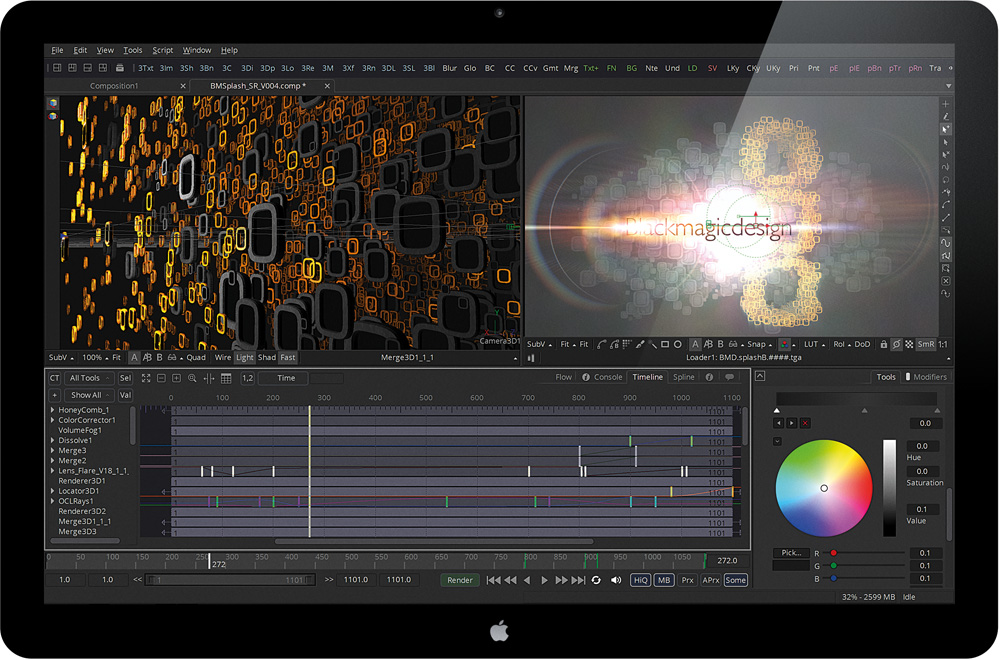
Task: Click the Hue value input field
Action: pyautogui.click(x=922, y=446)
